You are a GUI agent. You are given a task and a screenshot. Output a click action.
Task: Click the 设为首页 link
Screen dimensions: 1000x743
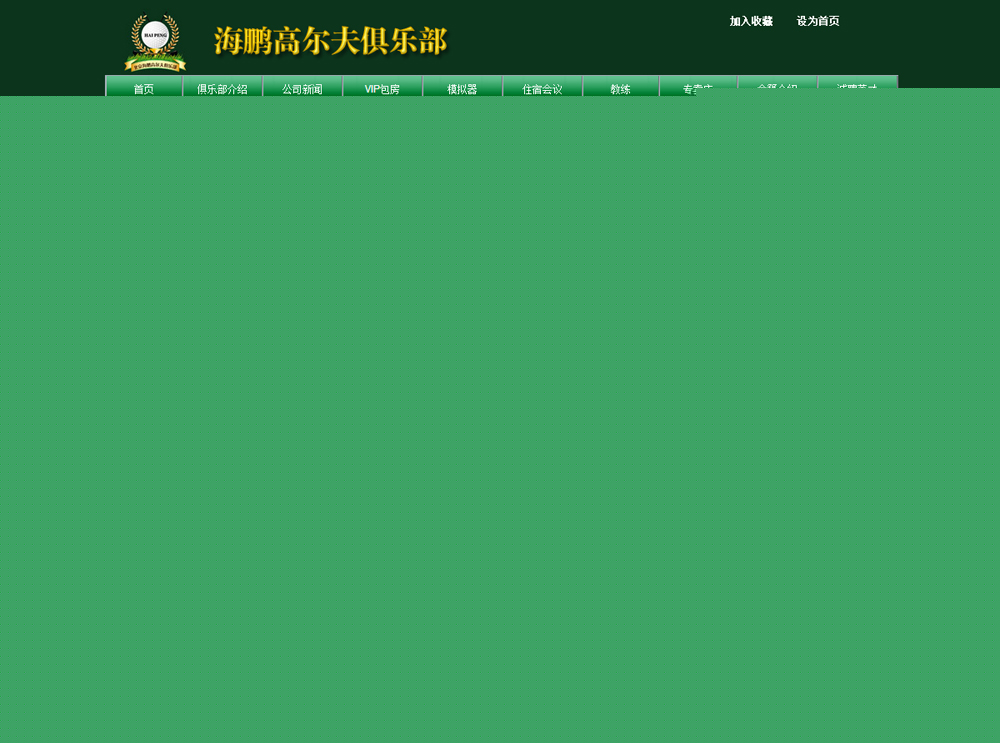tap(818, 21)
